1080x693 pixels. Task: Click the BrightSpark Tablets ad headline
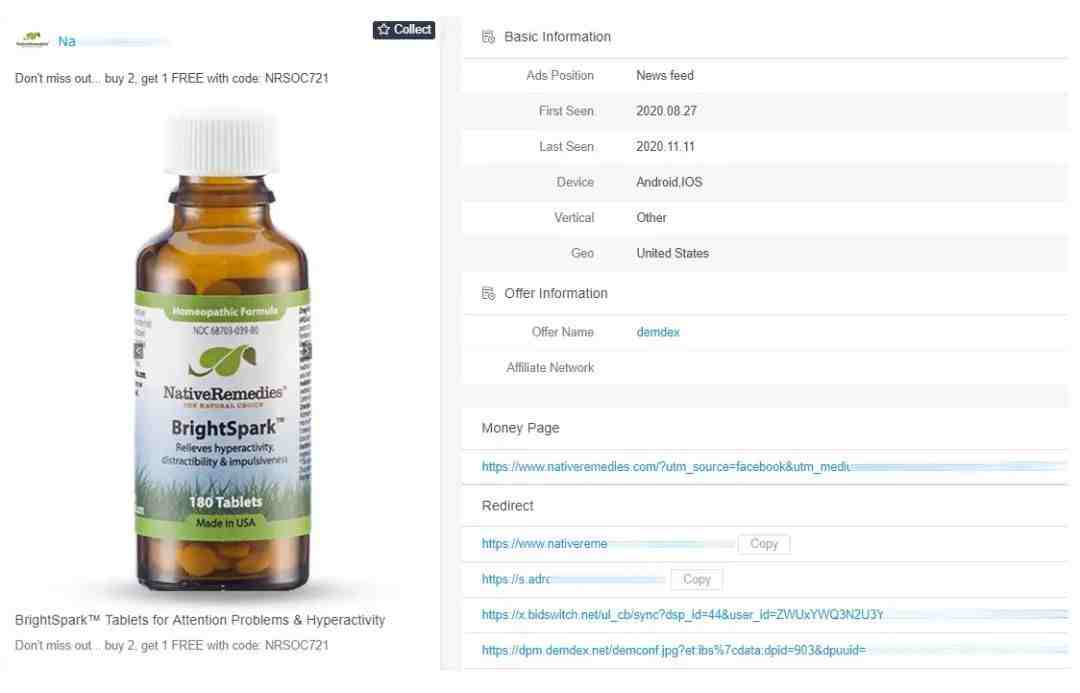(x=200, y=621)
